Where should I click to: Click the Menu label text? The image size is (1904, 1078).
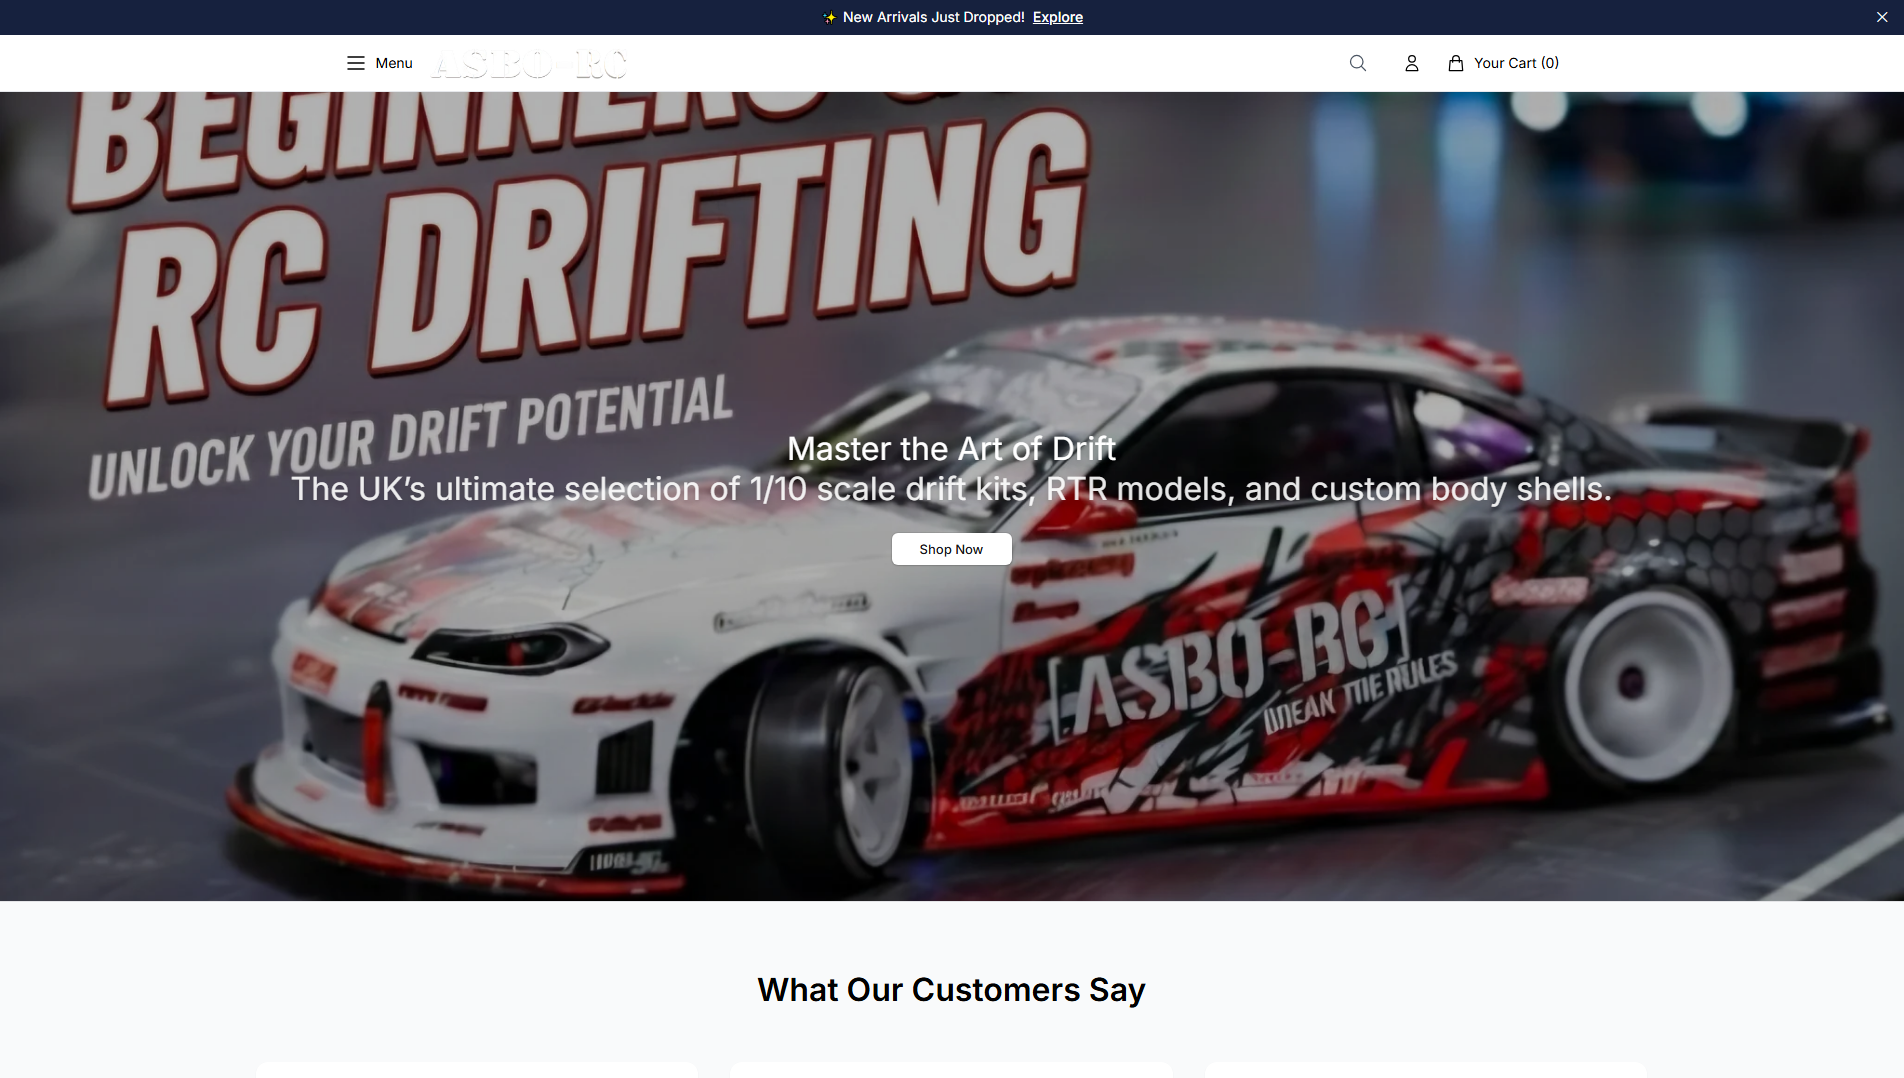pos(394,63)
